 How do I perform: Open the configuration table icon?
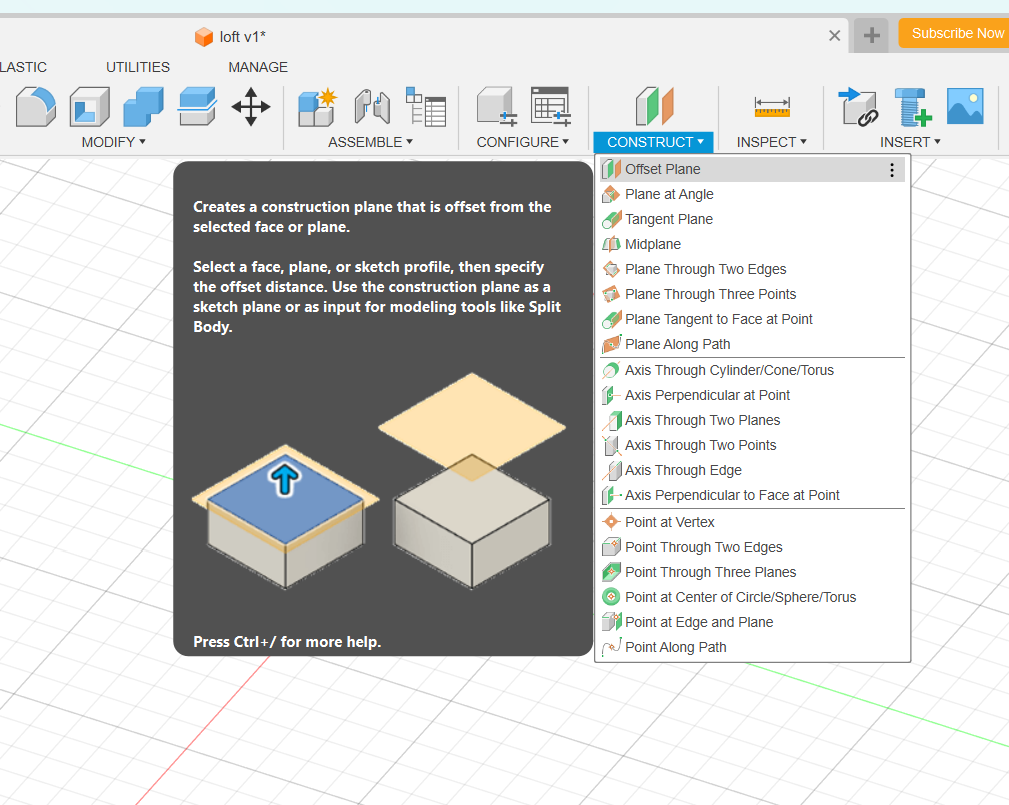click(x=551, y=107)
